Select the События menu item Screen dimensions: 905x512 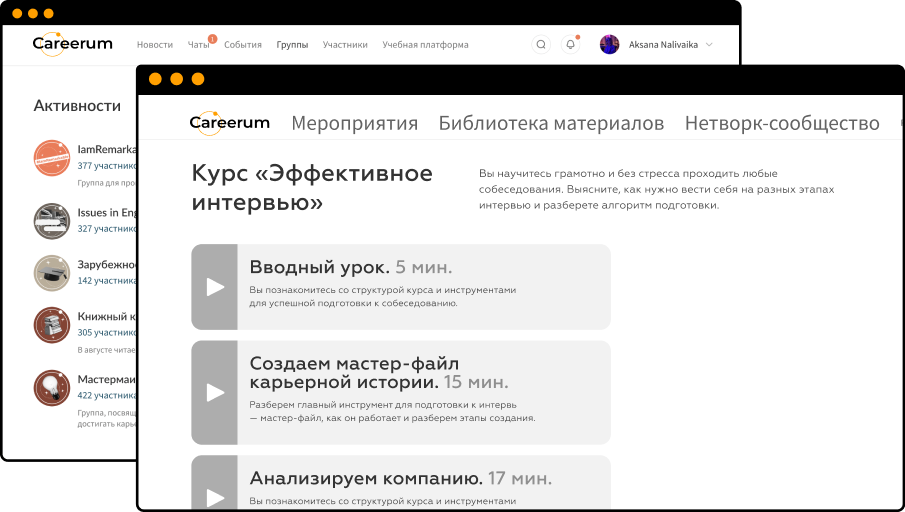(x=243, y=45)
